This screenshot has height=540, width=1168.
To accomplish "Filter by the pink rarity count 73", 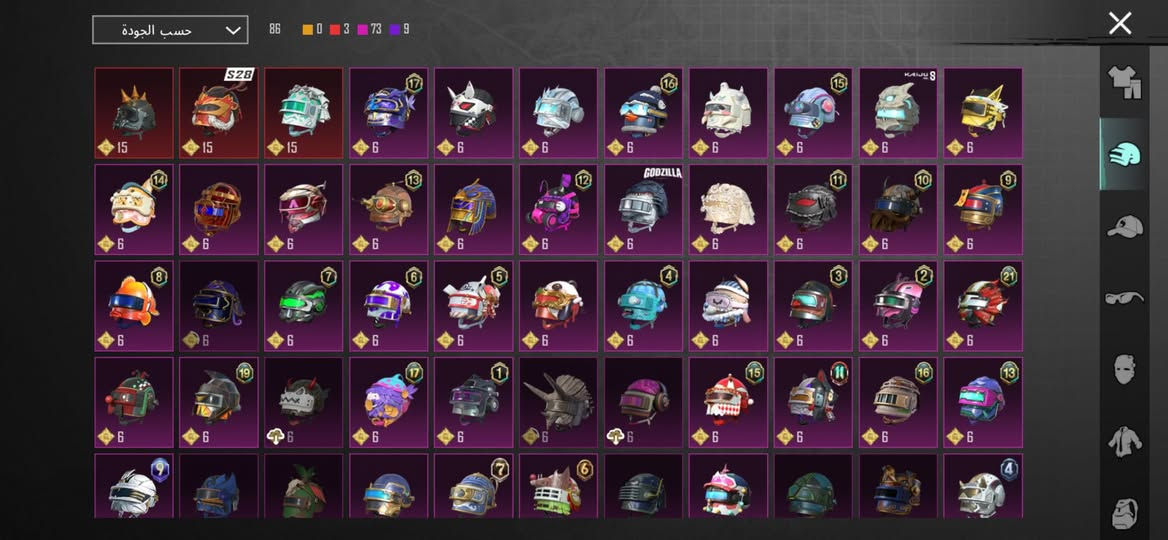I will (x=369, y=30).
